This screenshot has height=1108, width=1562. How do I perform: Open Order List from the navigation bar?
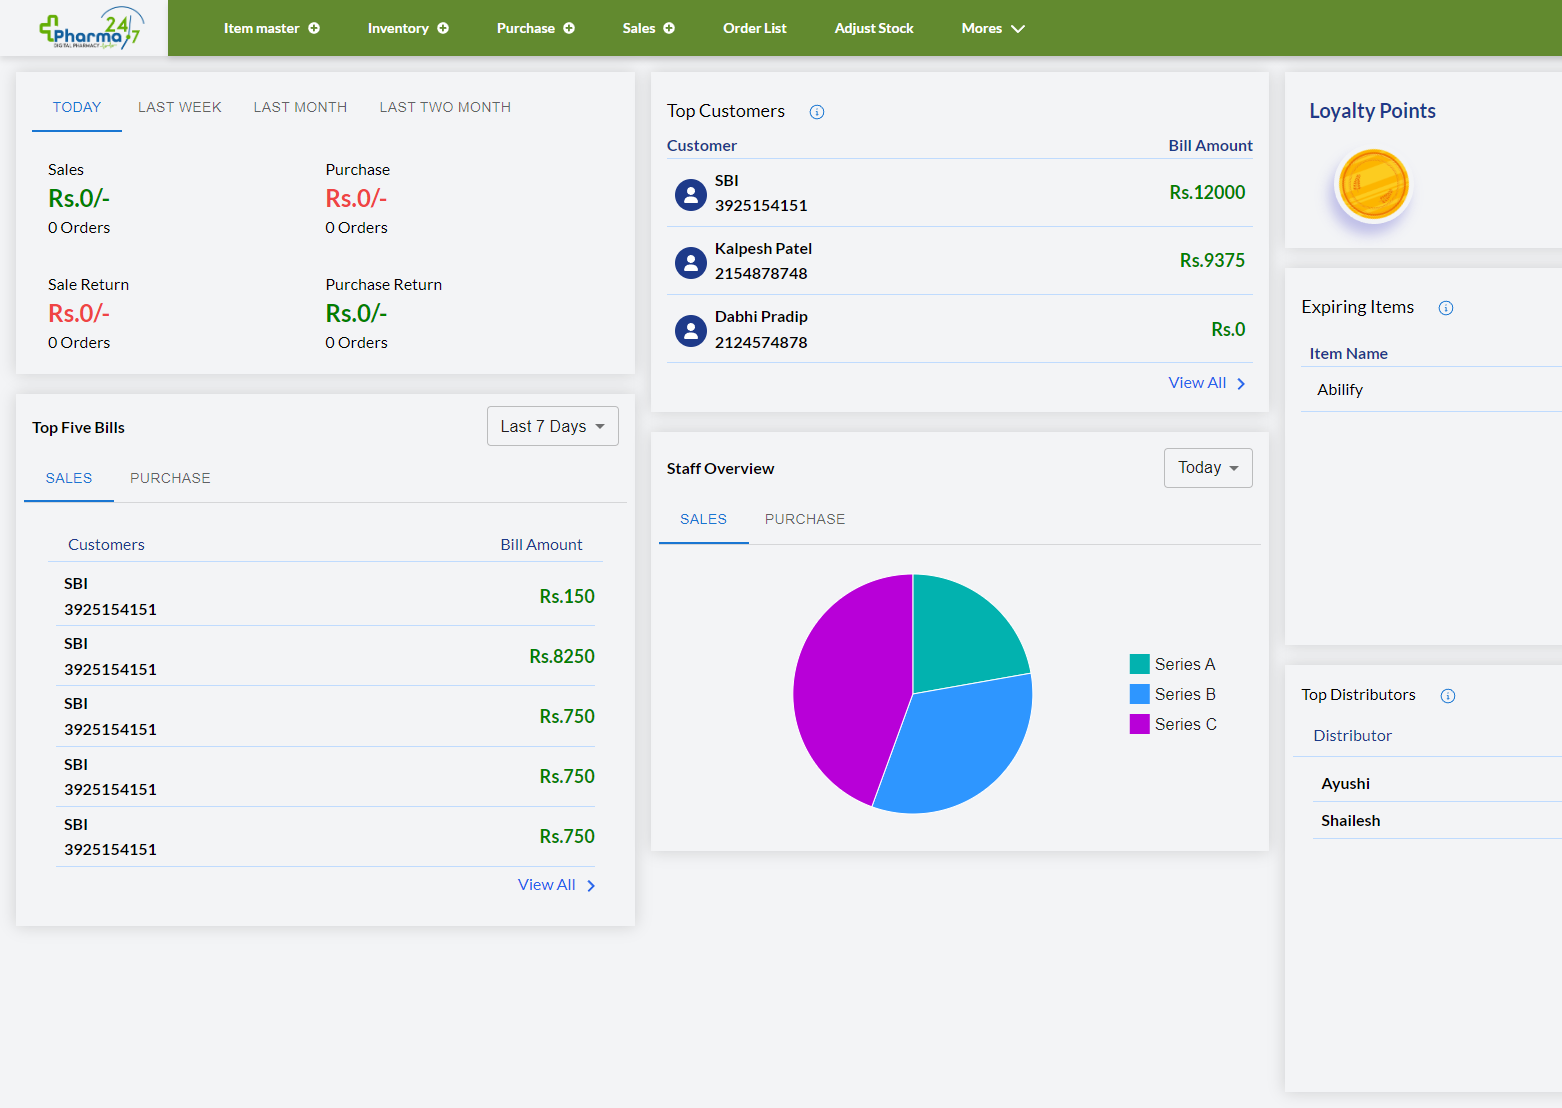coord(754,28)
